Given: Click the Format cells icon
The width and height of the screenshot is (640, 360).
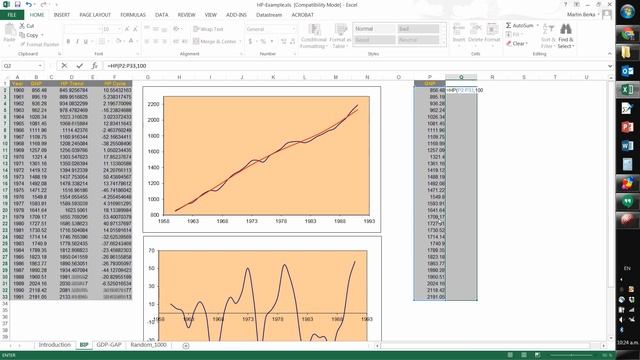Looking at the screenshot, I should tap(492, 29).
